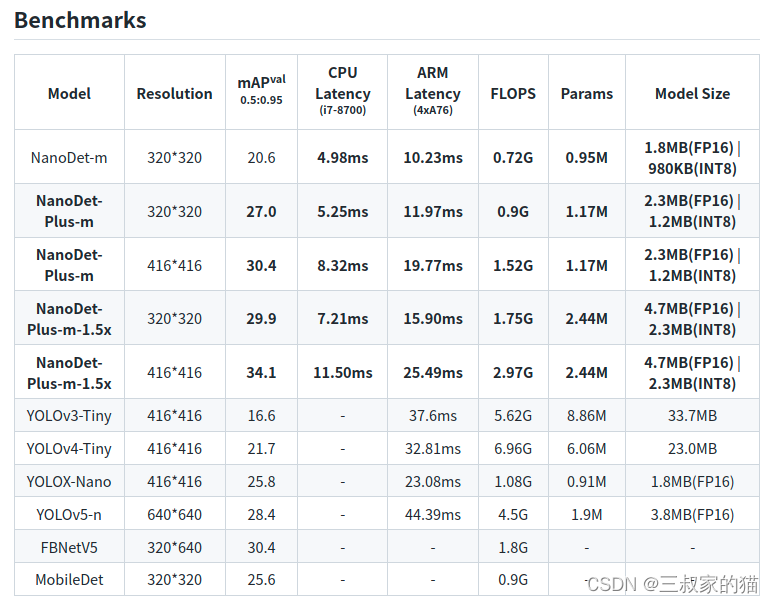774x603 pixels.
Task: Select the FLOPS value "1.08G"
Action: point(513,482)
